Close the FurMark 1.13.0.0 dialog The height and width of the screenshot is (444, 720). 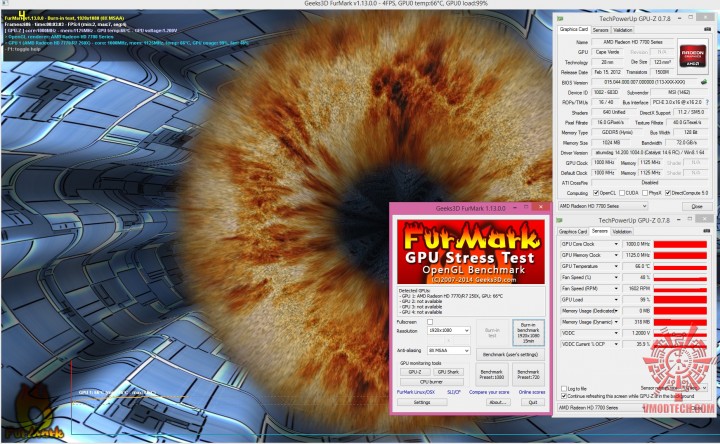pos(541,207)
